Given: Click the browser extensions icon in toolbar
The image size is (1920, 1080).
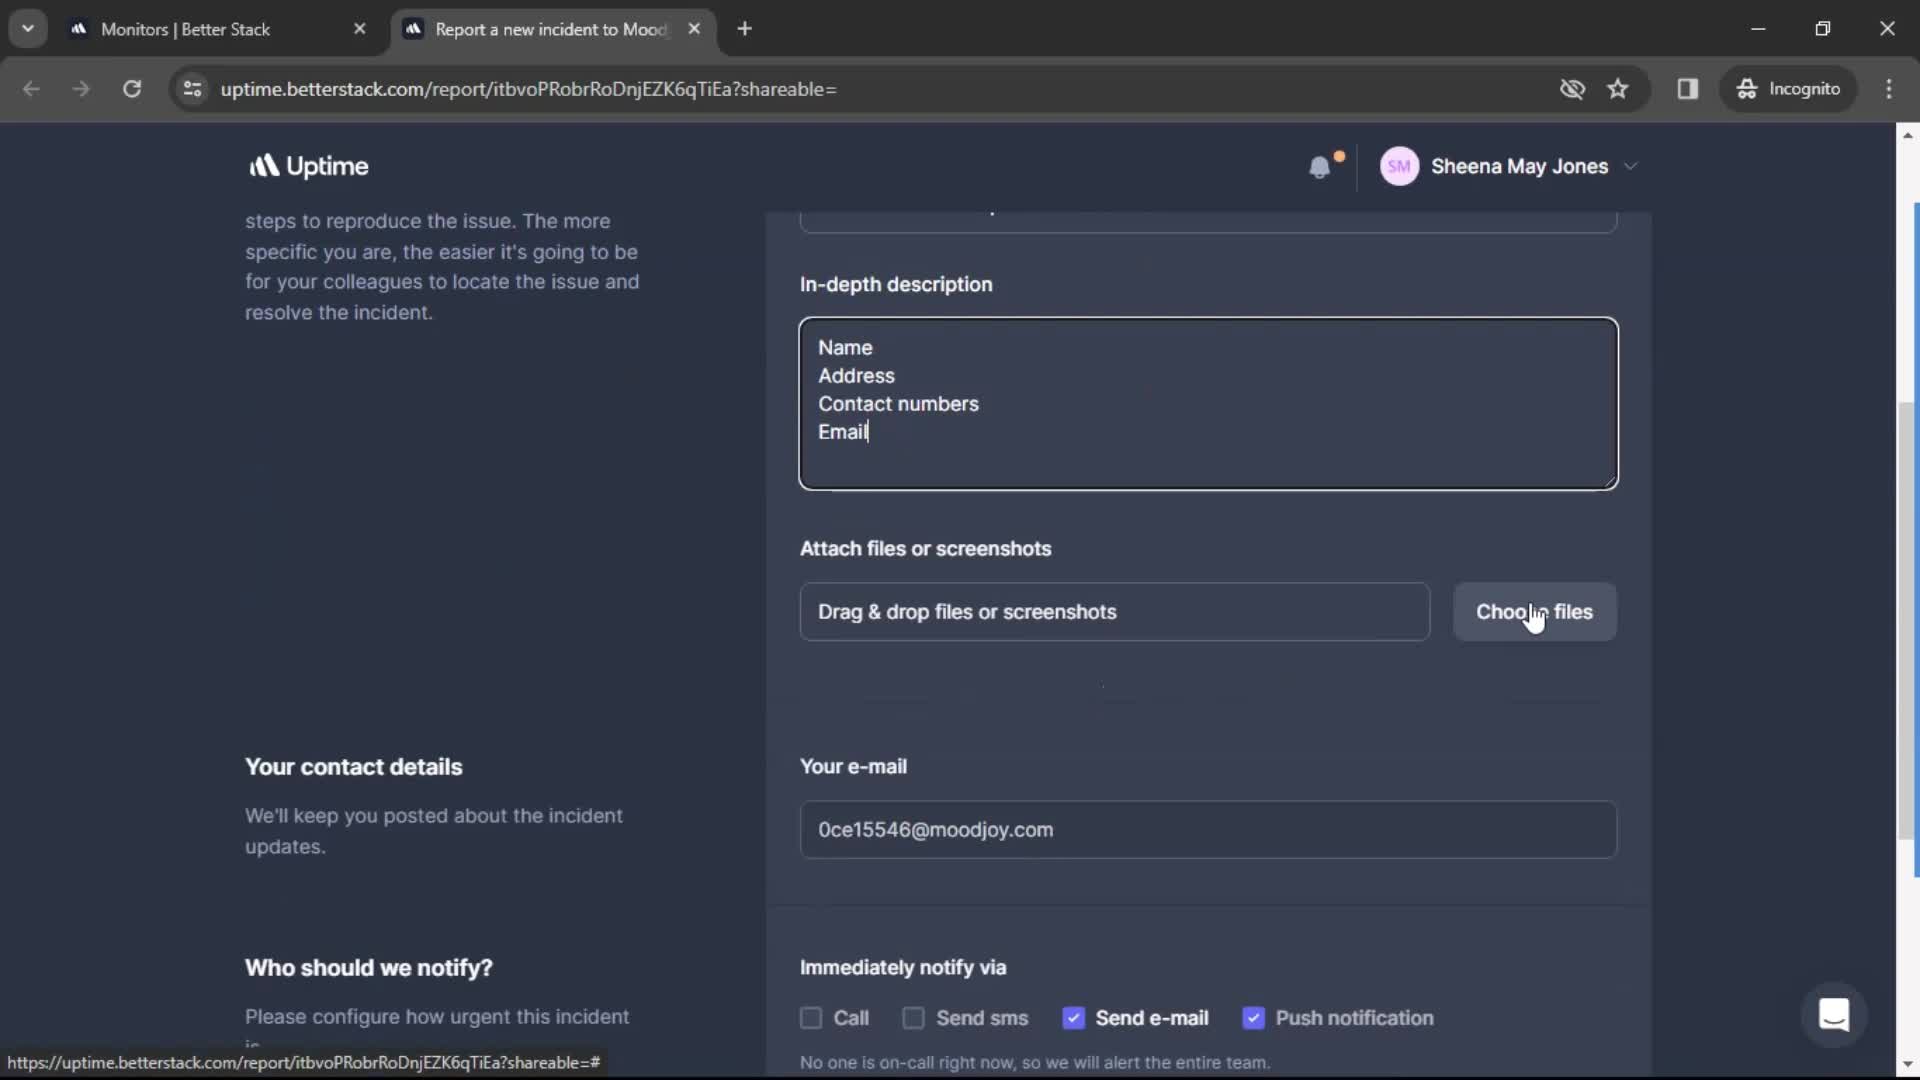Looking at the screenshot, I should pos(1689,88).
